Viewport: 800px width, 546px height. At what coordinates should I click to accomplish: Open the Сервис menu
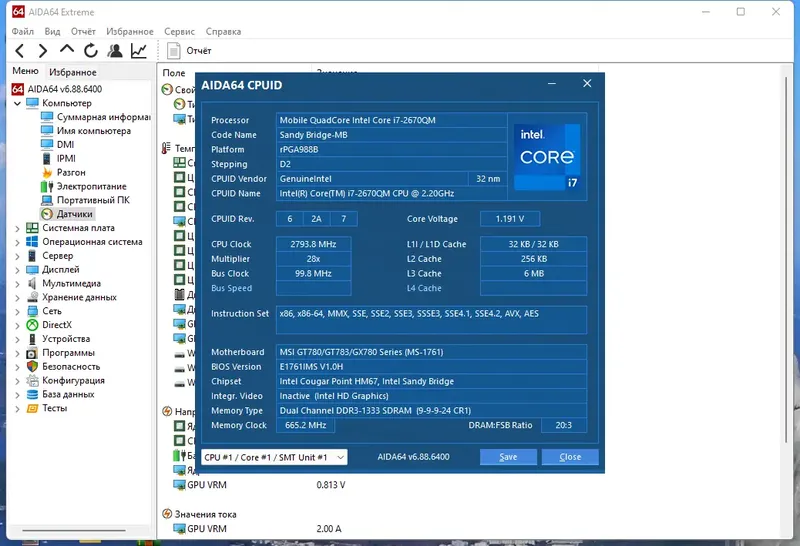click(180, 32)
